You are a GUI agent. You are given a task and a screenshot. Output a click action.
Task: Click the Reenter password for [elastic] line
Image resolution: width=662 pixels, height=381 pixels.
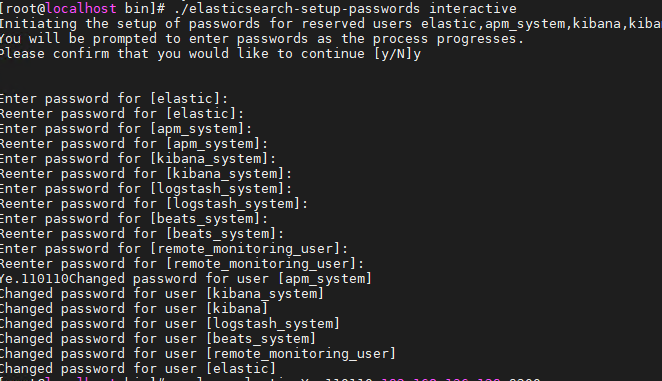tap(122, 114)
